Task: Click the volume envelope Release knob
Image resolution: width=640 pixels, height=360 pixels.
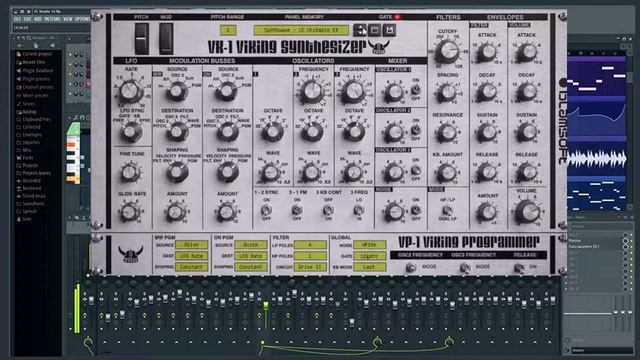Action: point(527,172)
